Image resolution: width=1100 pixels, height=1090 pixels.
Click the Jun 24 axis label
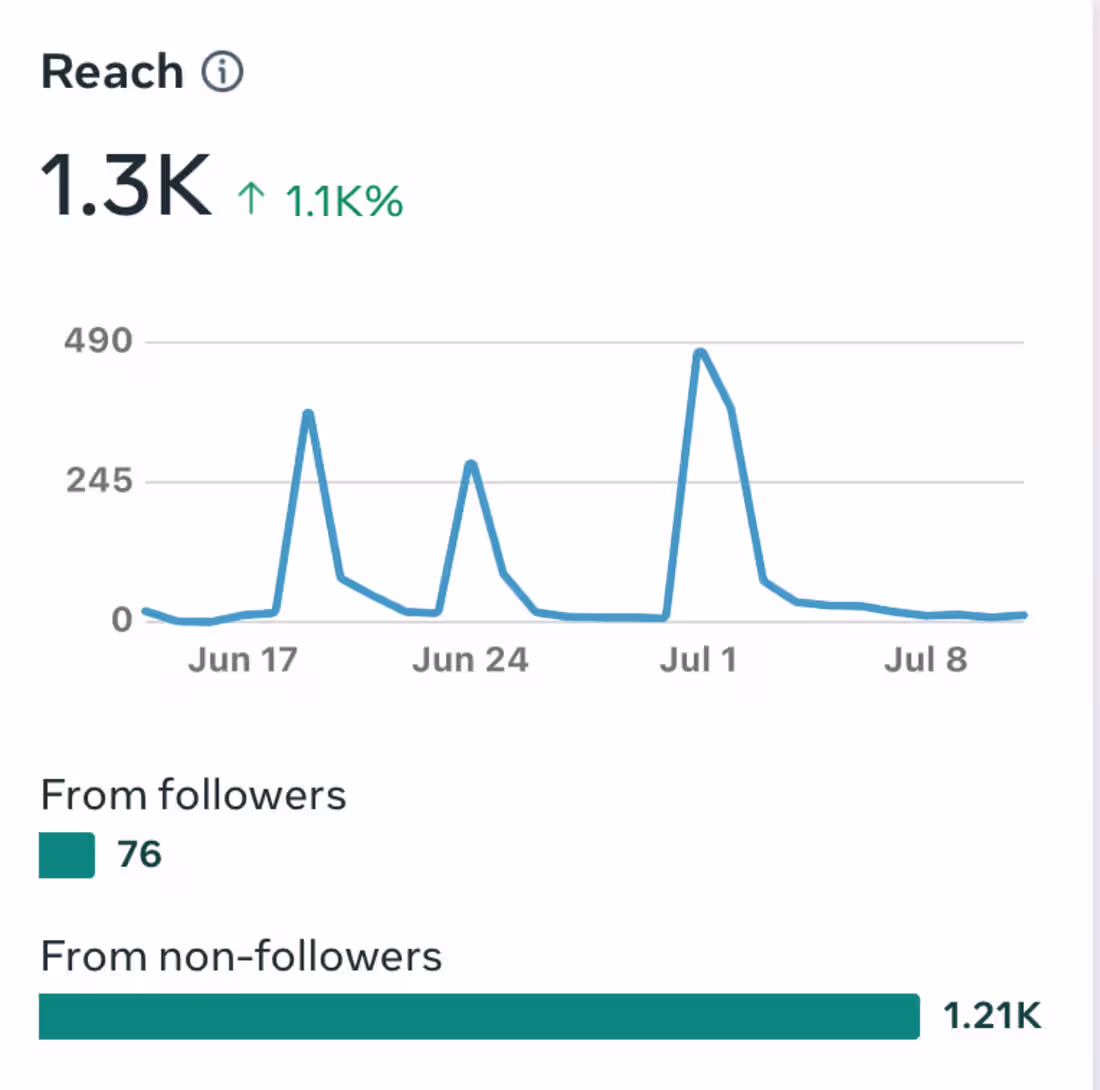point(470,660)
